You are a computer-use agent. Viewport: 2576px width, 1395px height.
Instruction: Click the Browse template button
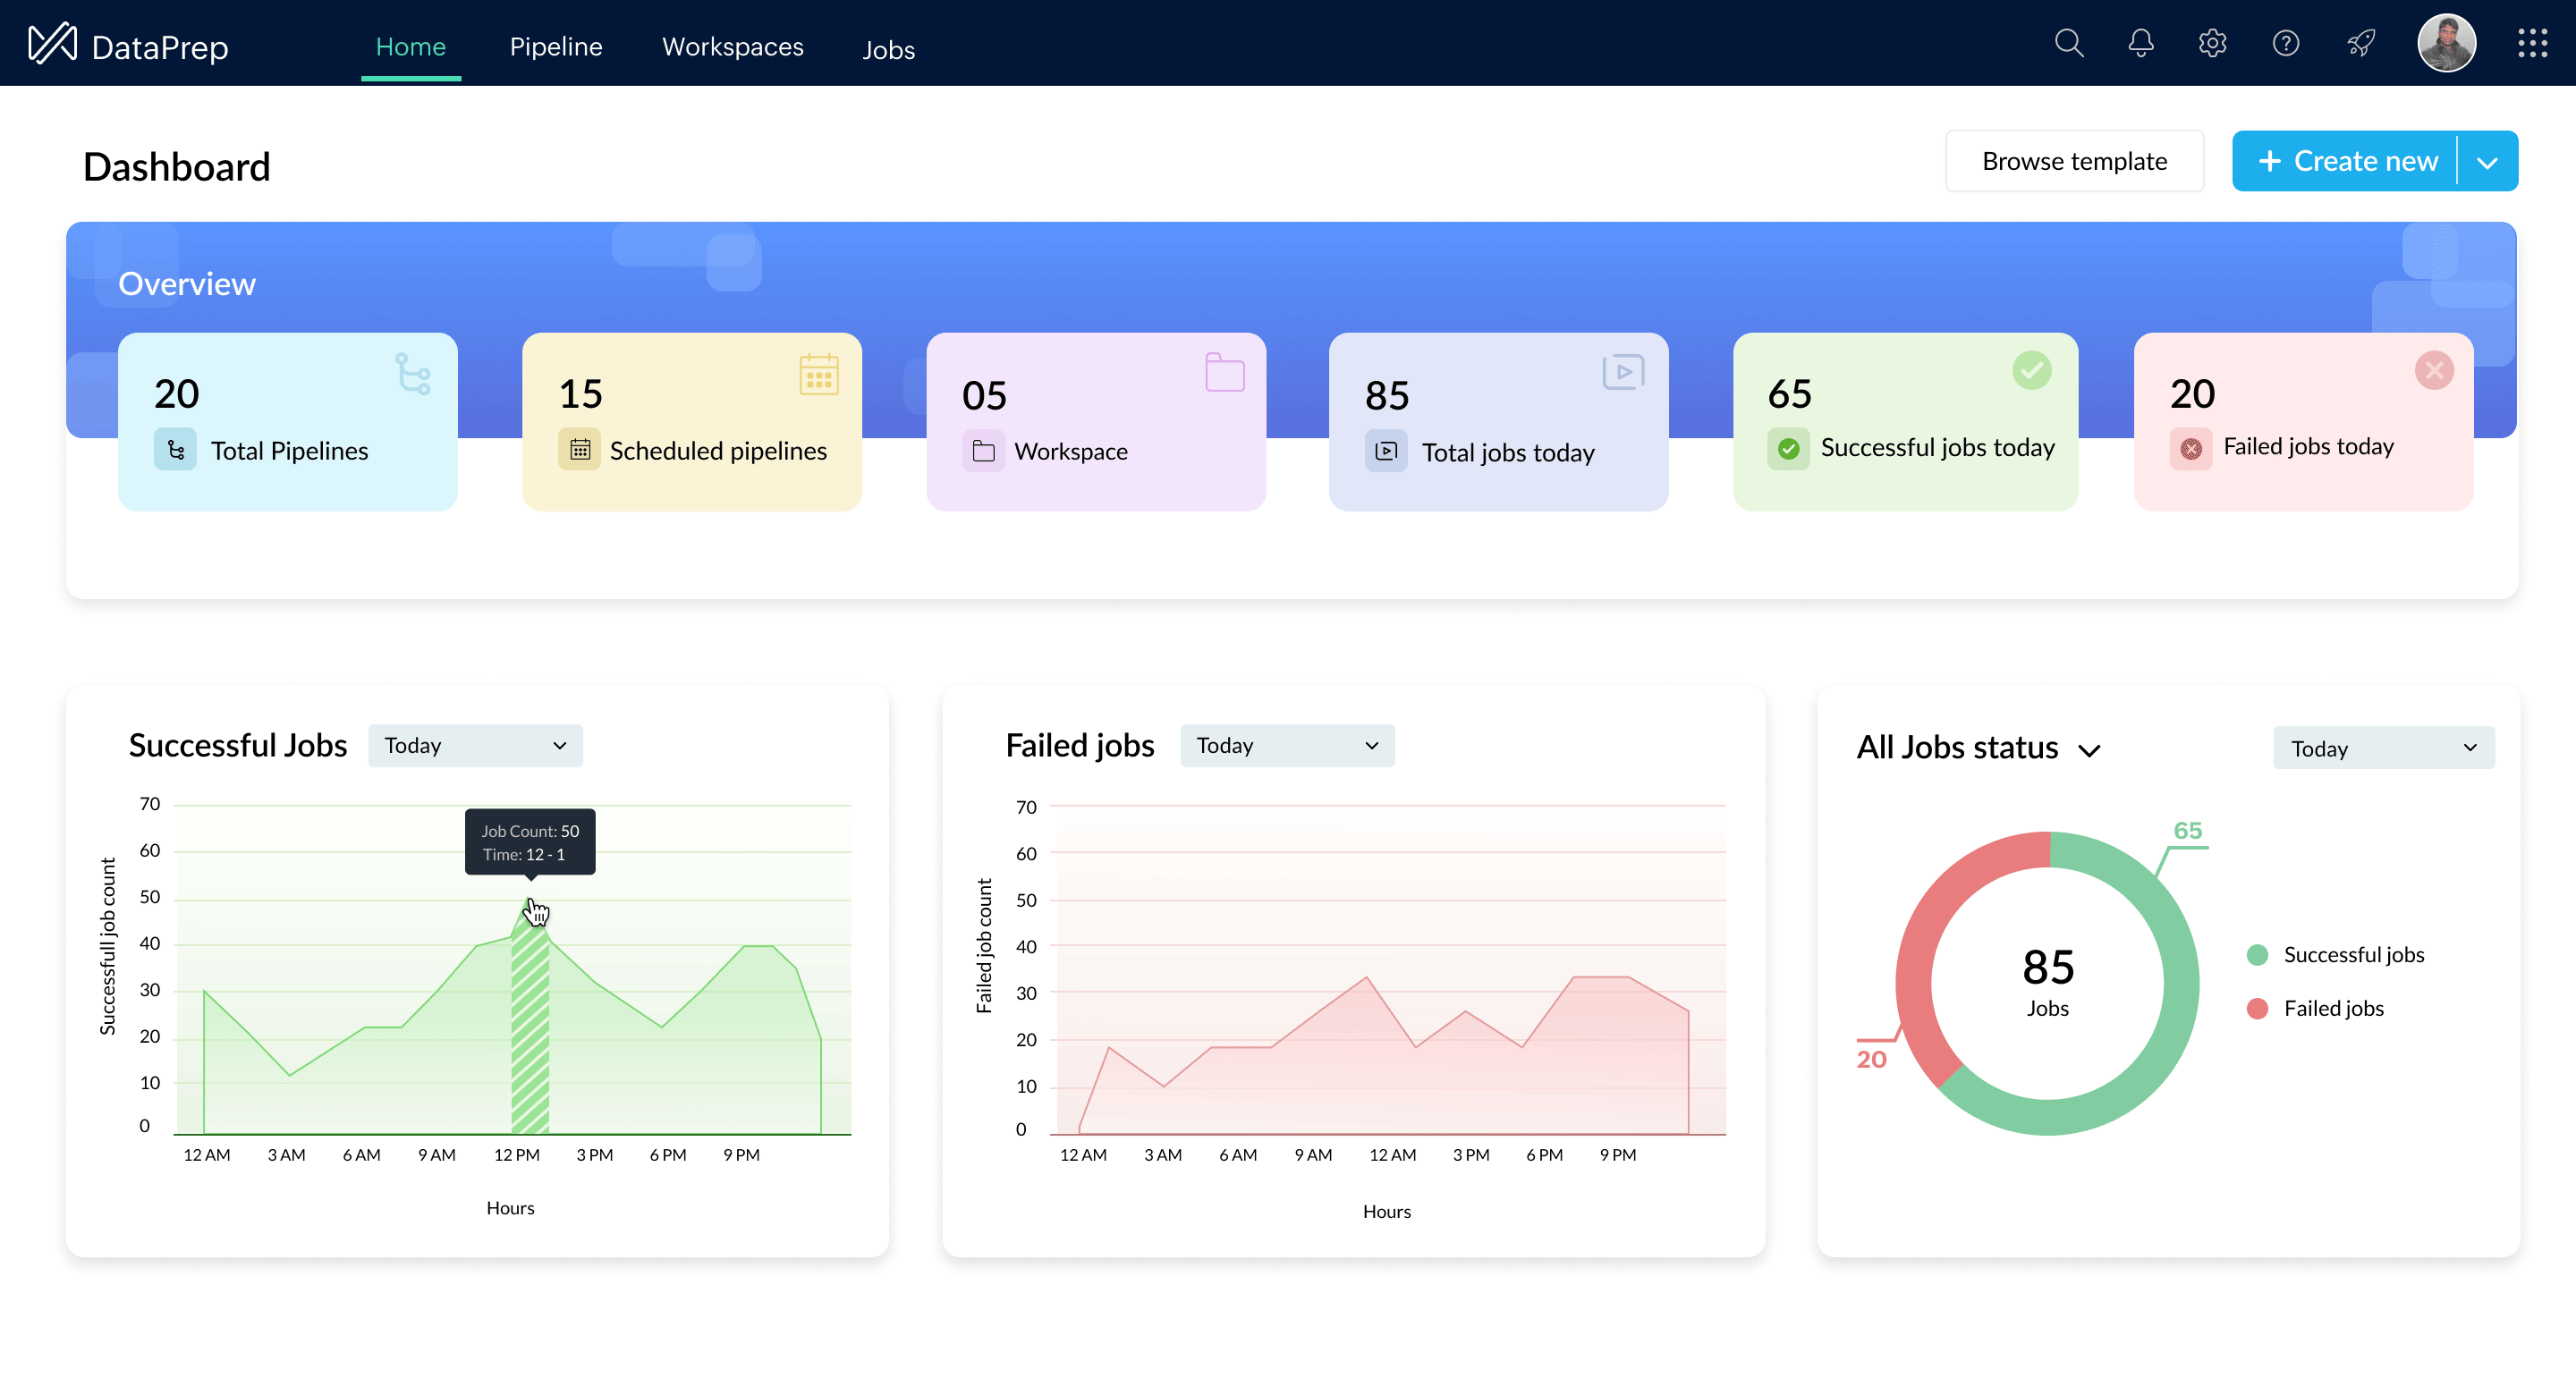tap(2074, 162)
